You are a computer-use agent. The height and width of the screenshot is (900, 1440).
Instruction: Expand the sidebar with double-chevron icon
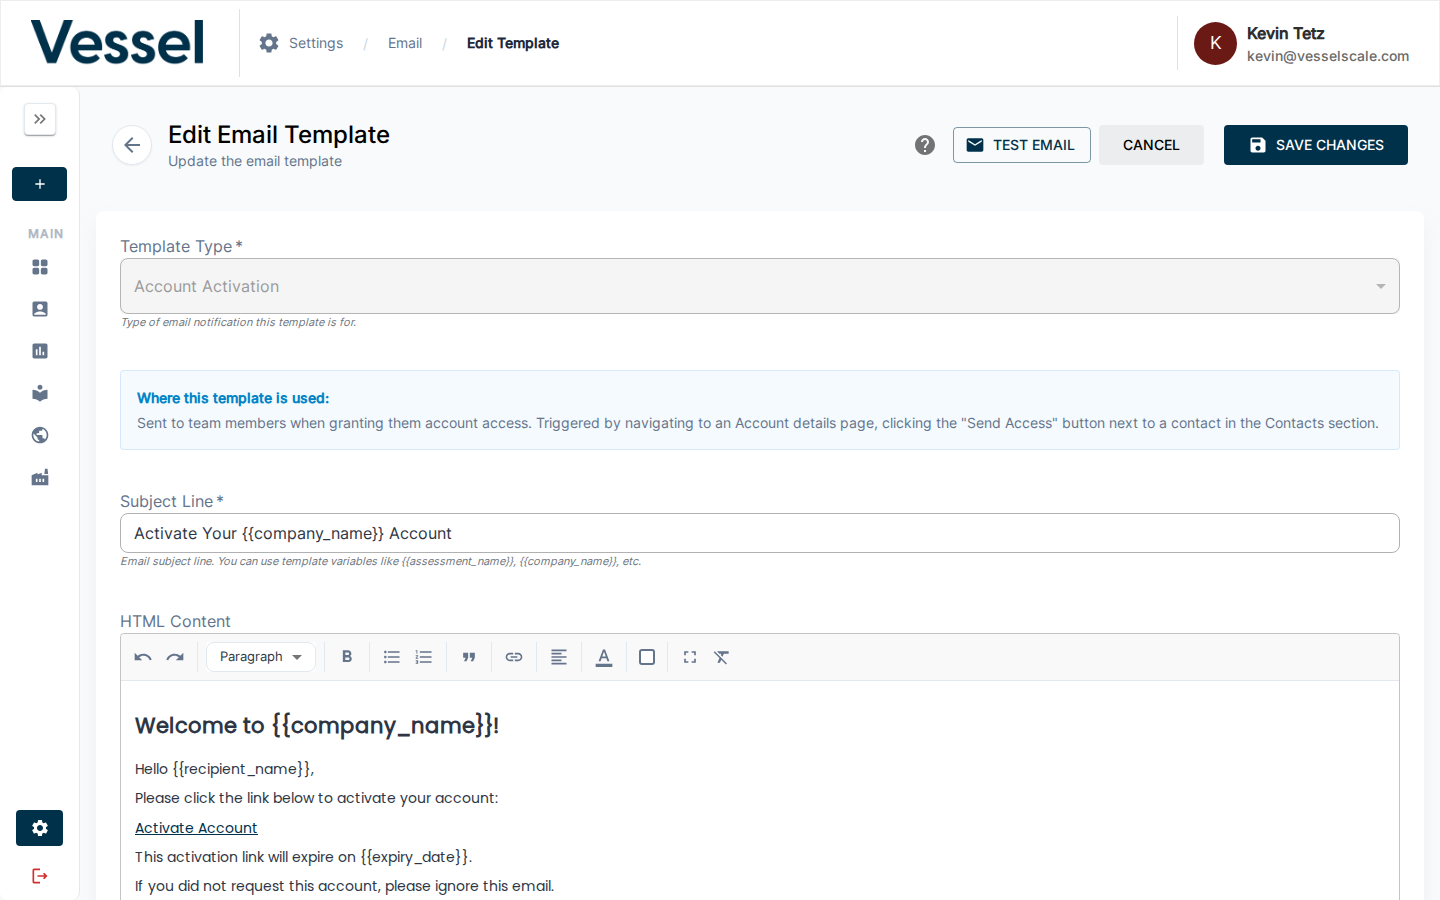(40, 119)
